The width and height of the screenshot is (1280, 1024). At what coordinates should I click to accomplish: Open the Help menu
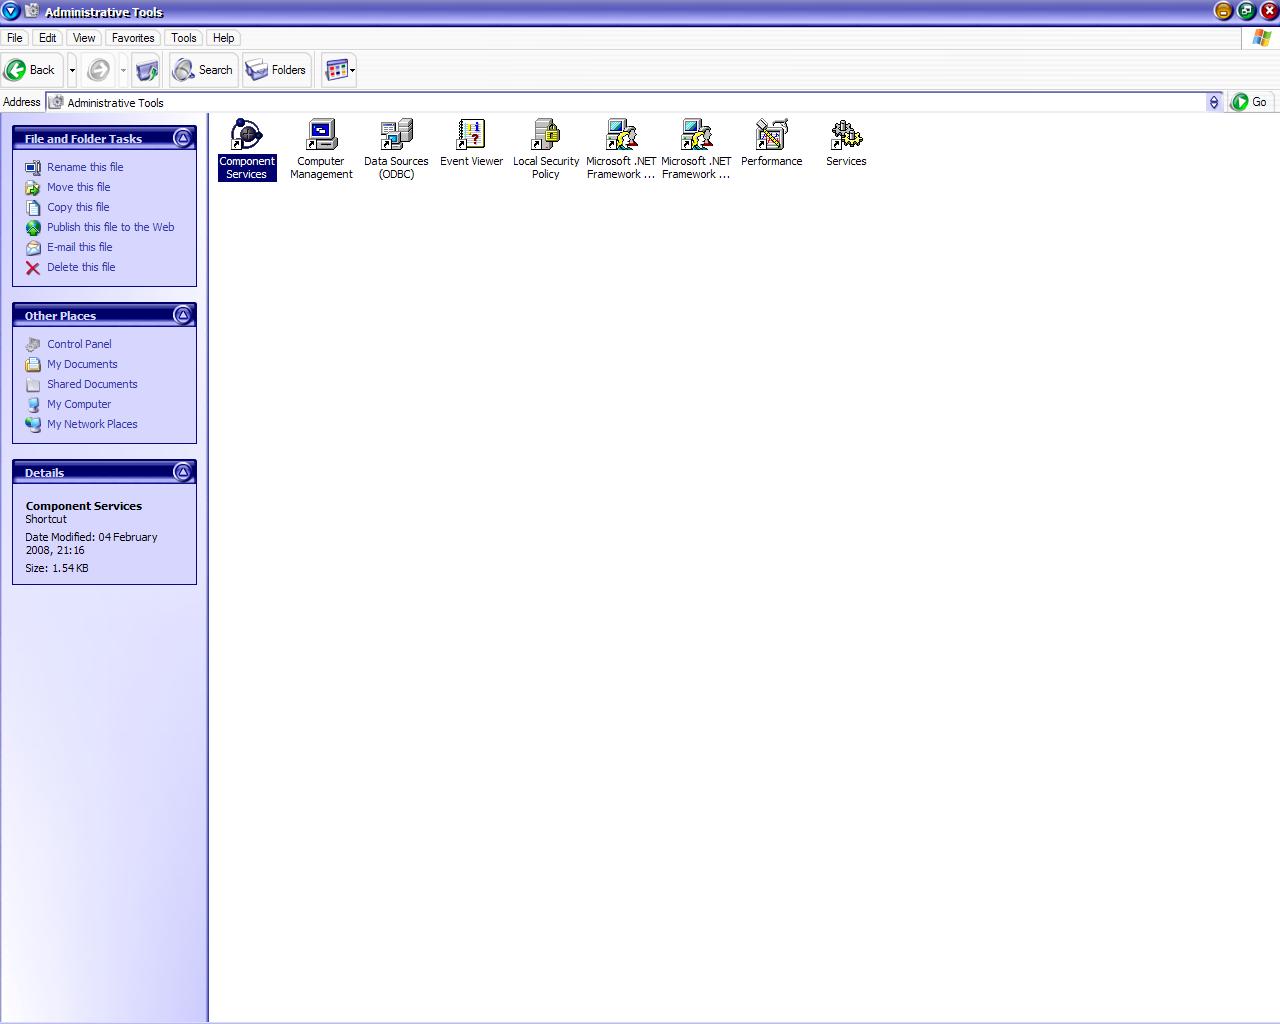223,38
